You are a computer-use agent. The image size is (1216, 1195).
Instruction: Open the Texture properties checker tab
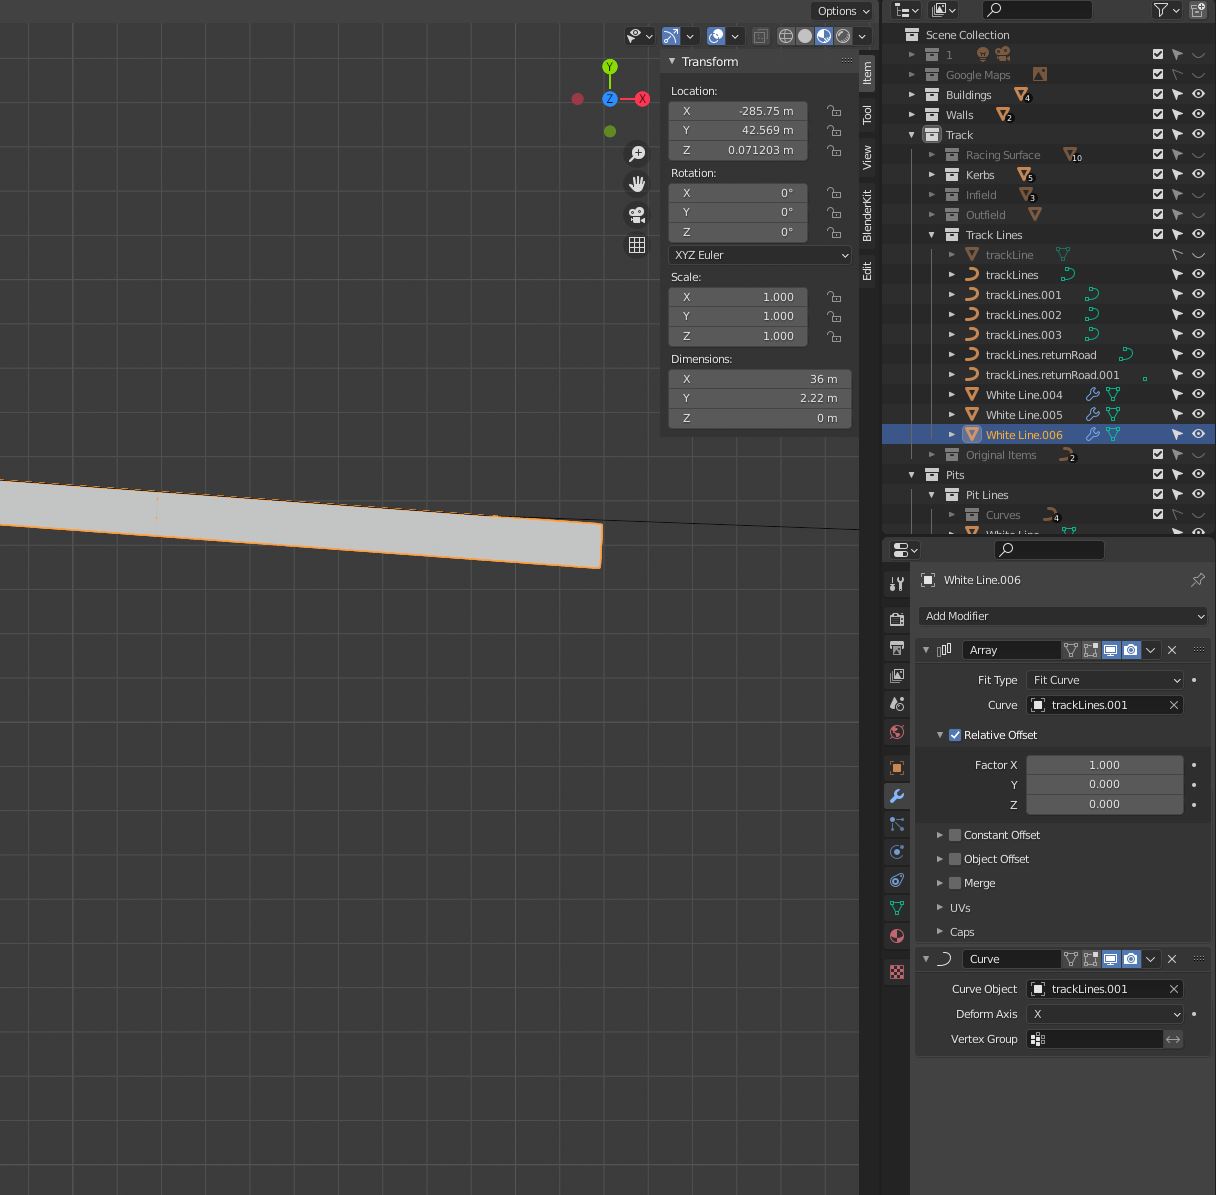897,972
